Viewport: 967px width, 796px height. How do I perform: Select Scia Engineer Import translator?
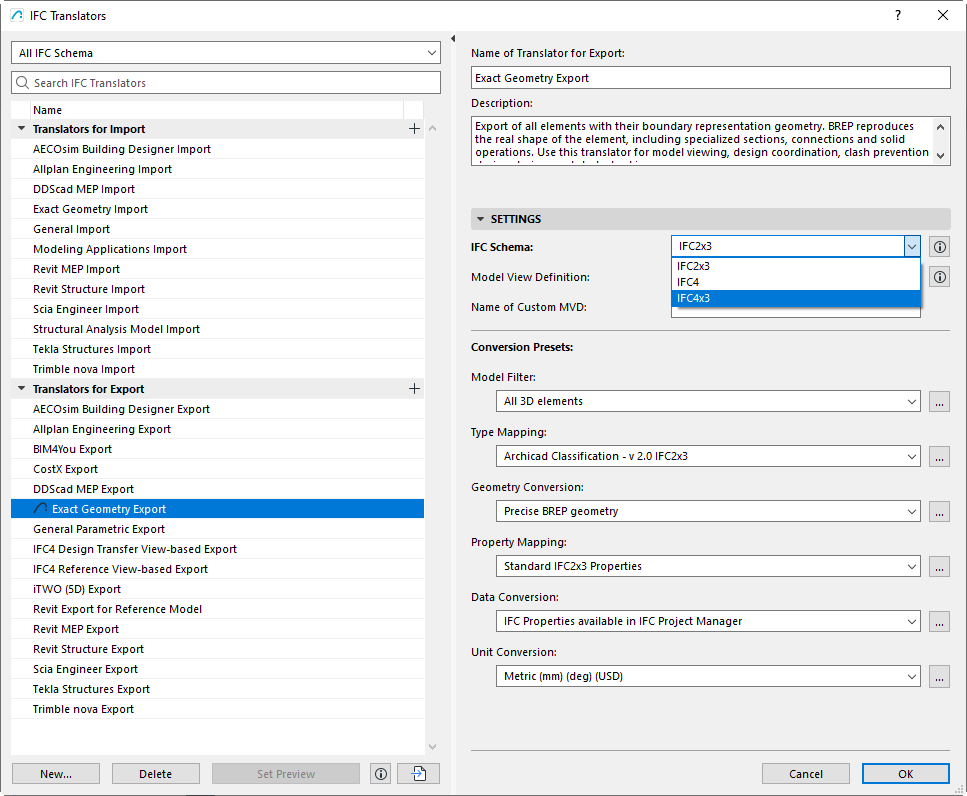point(218,309)
